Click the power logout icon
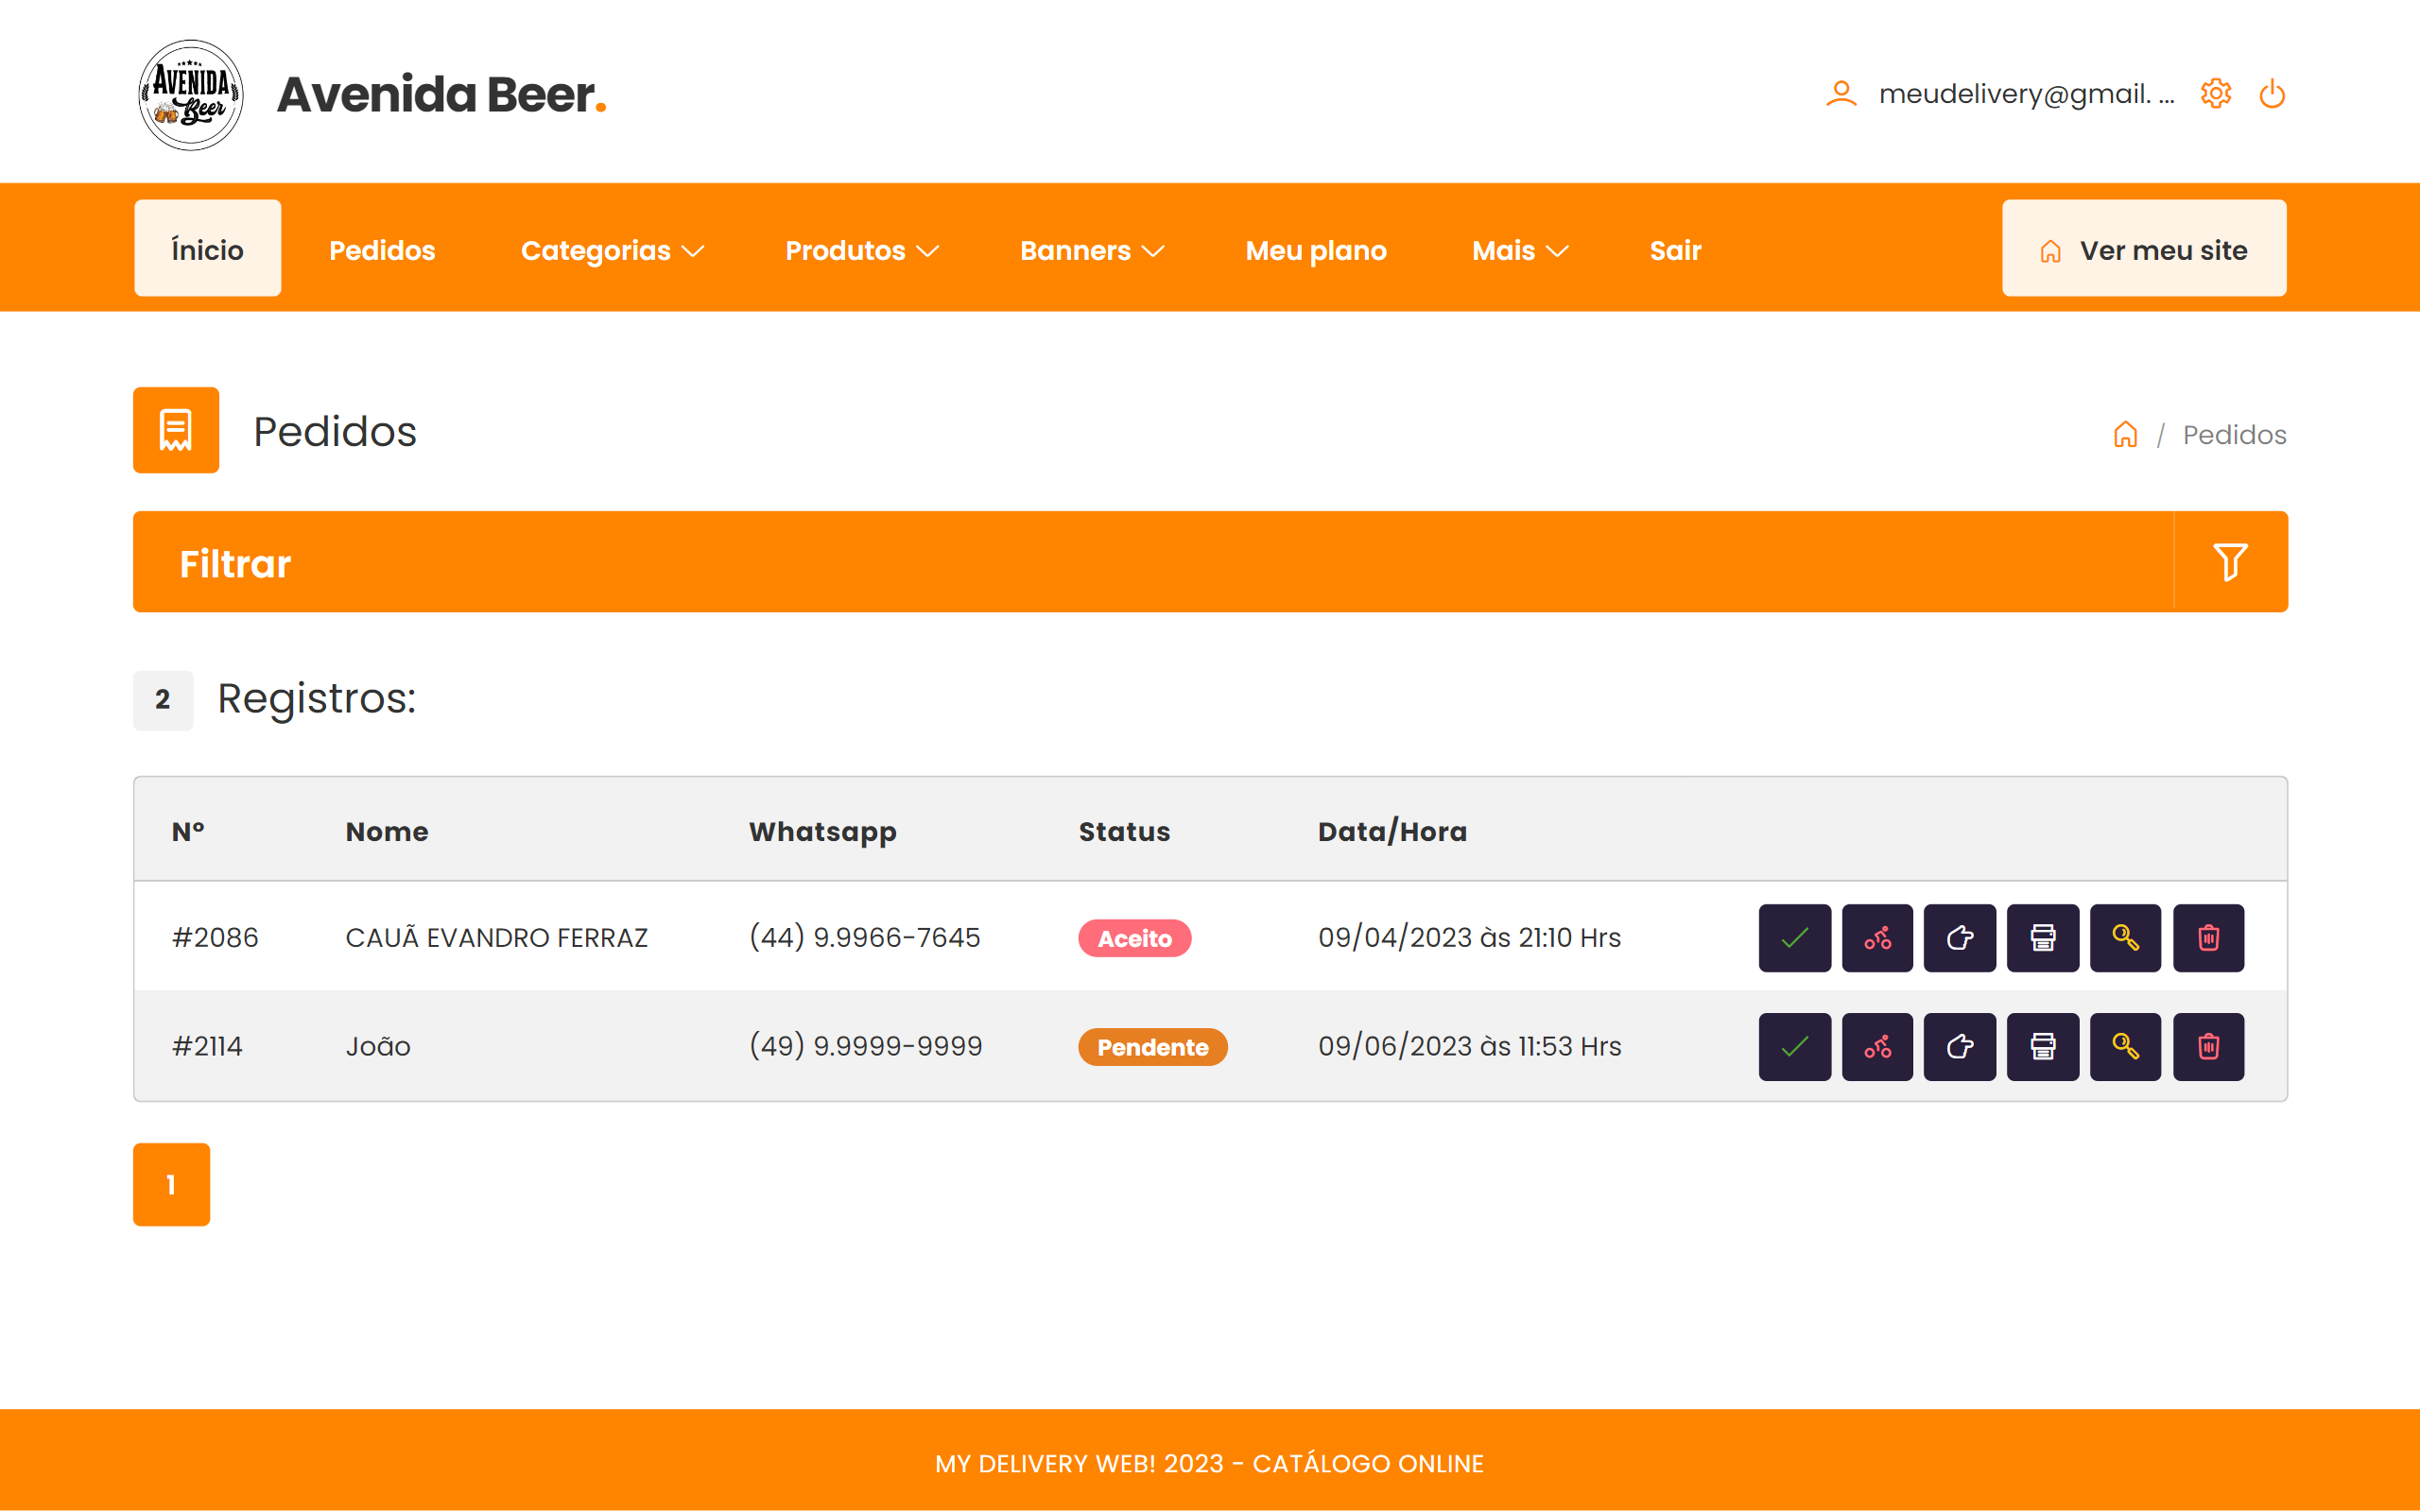 coord(2272,94)
